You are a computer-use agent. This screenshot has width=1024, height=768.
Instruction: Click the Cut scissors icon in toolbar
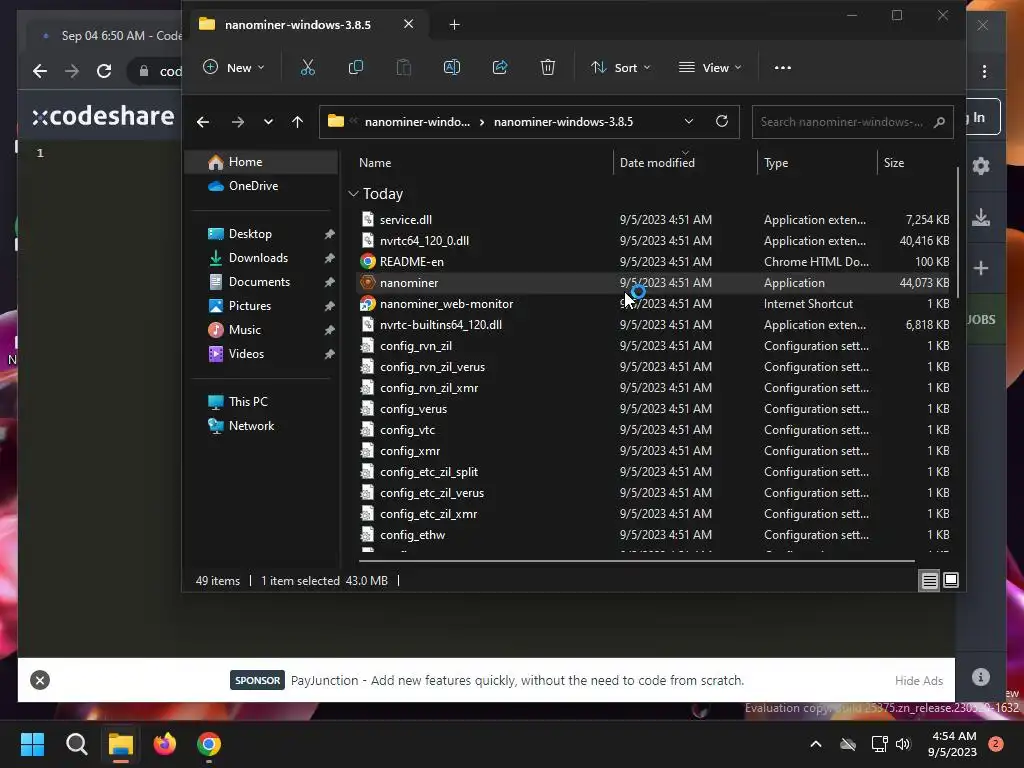pos(308,67)
